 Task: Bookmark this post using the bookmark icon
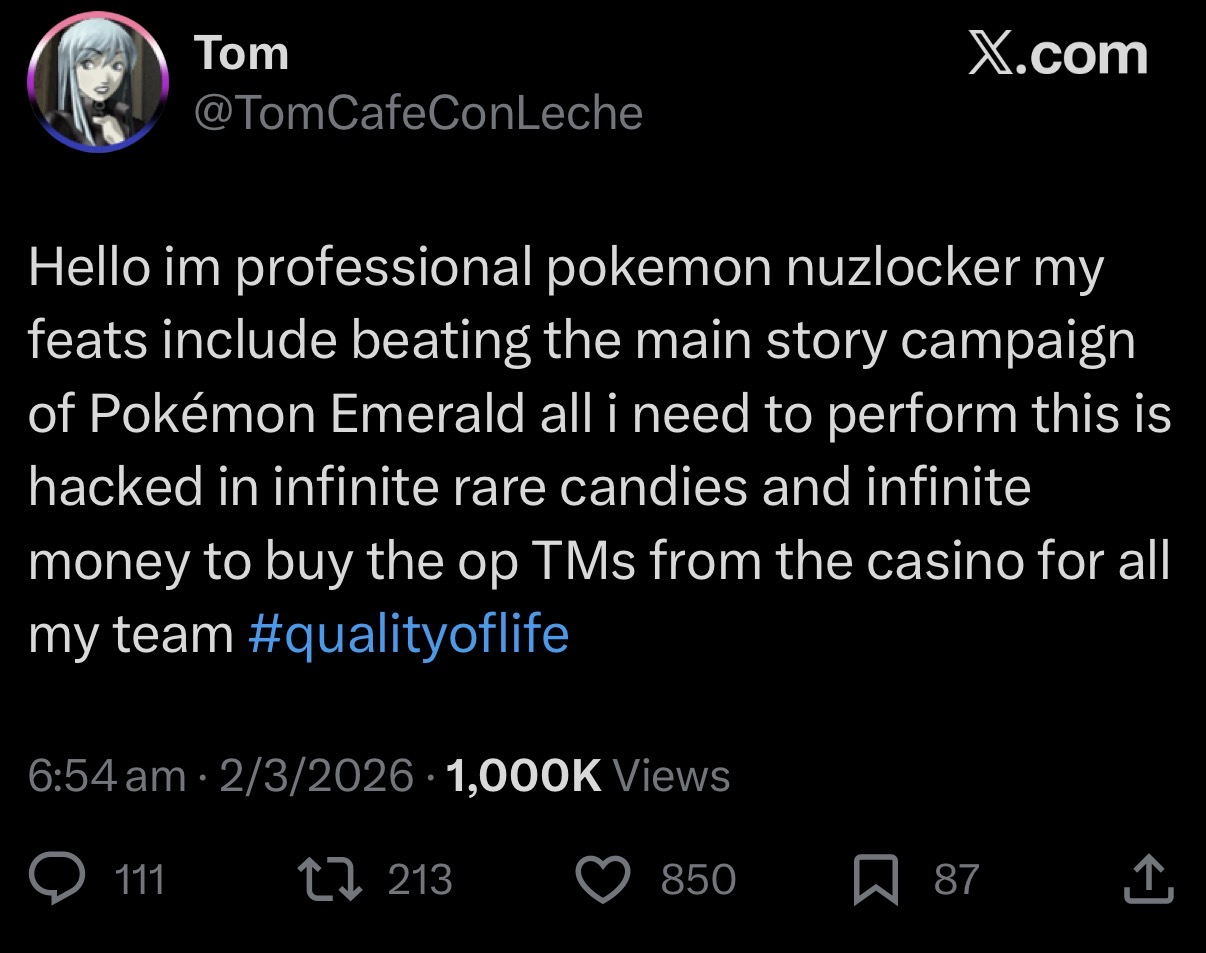[875, 879]
